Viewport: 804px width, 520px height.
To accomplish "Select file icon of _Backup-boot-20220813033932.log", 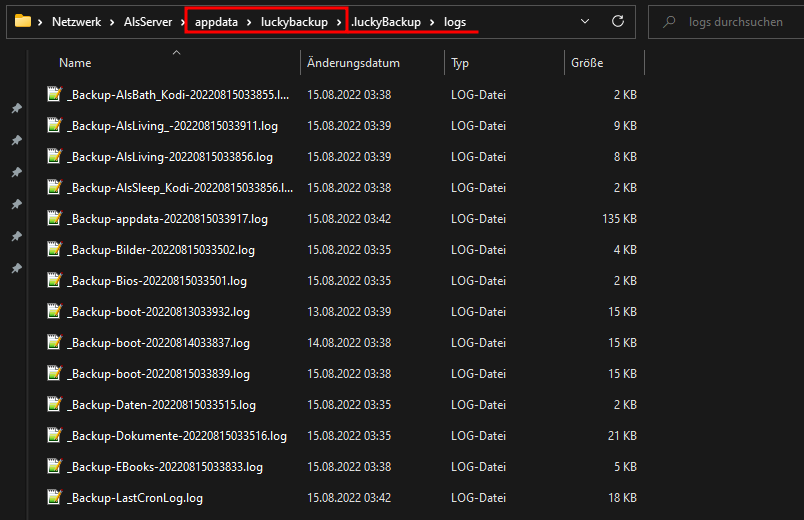I will pos(54,312).
